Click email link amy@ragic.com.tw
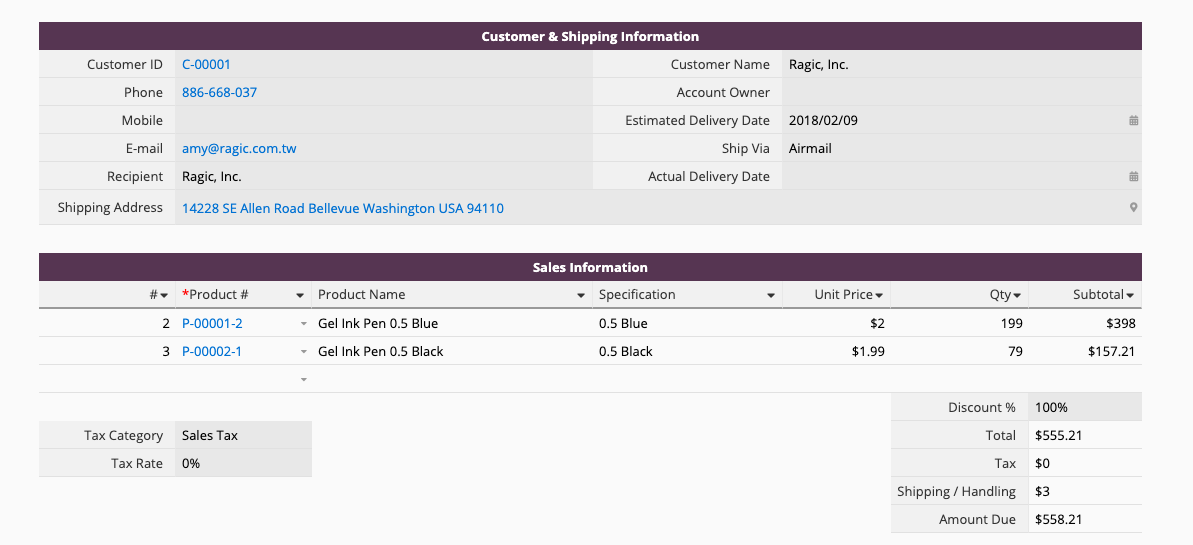 239,148
